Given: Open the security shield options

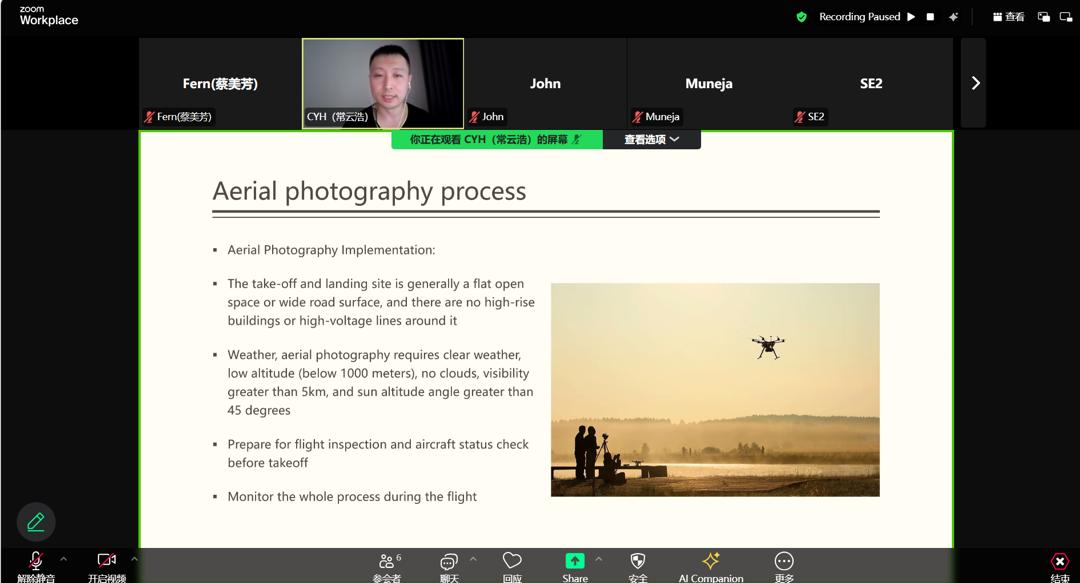Looking at the screenshot, I should click(x=638, y=562).
